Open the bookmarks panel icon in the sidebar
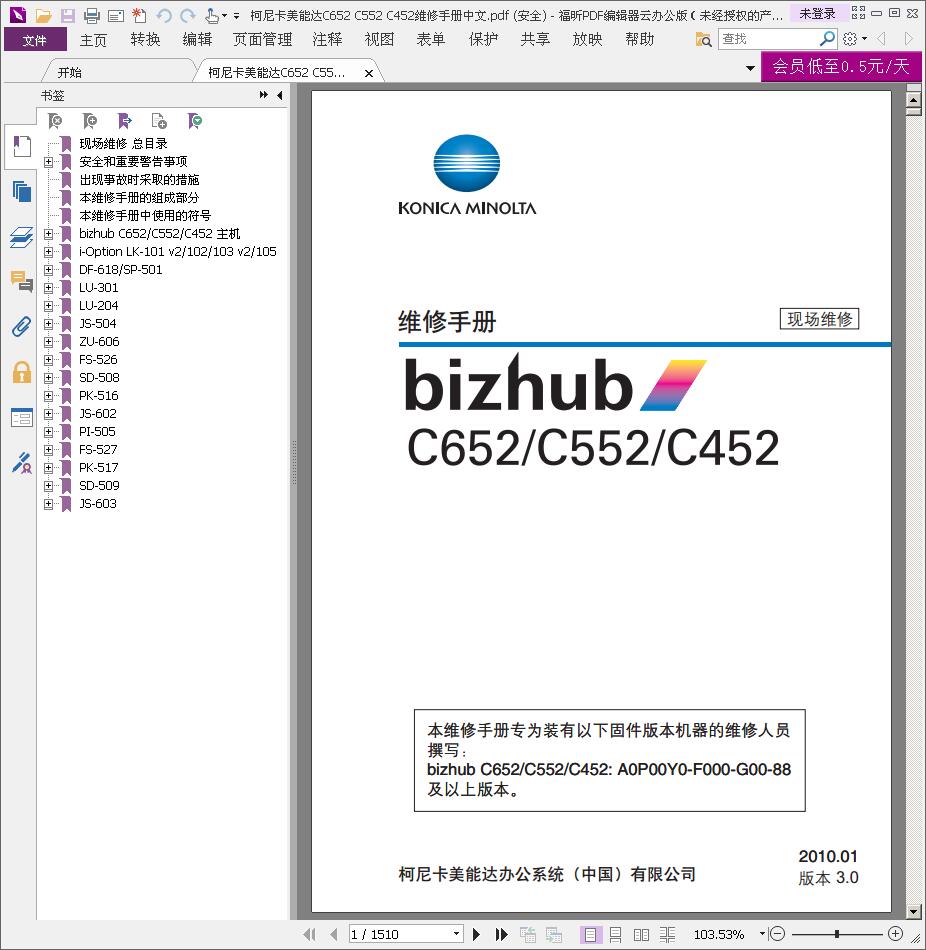This screenshot has height=950, width=926. (22, 147)
